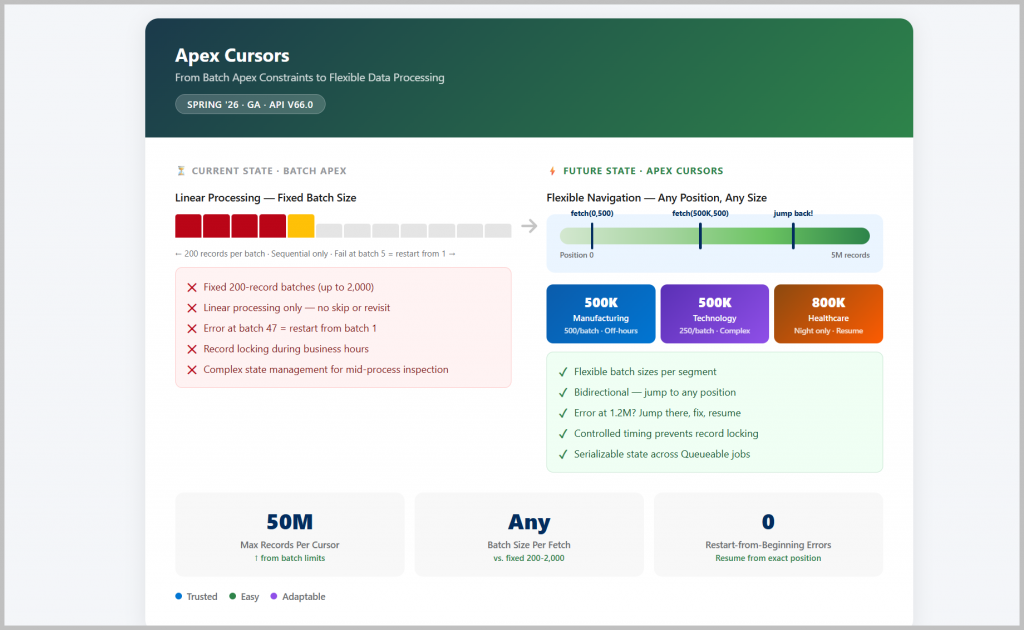Open the 500K Technology card

coord(714,314)
